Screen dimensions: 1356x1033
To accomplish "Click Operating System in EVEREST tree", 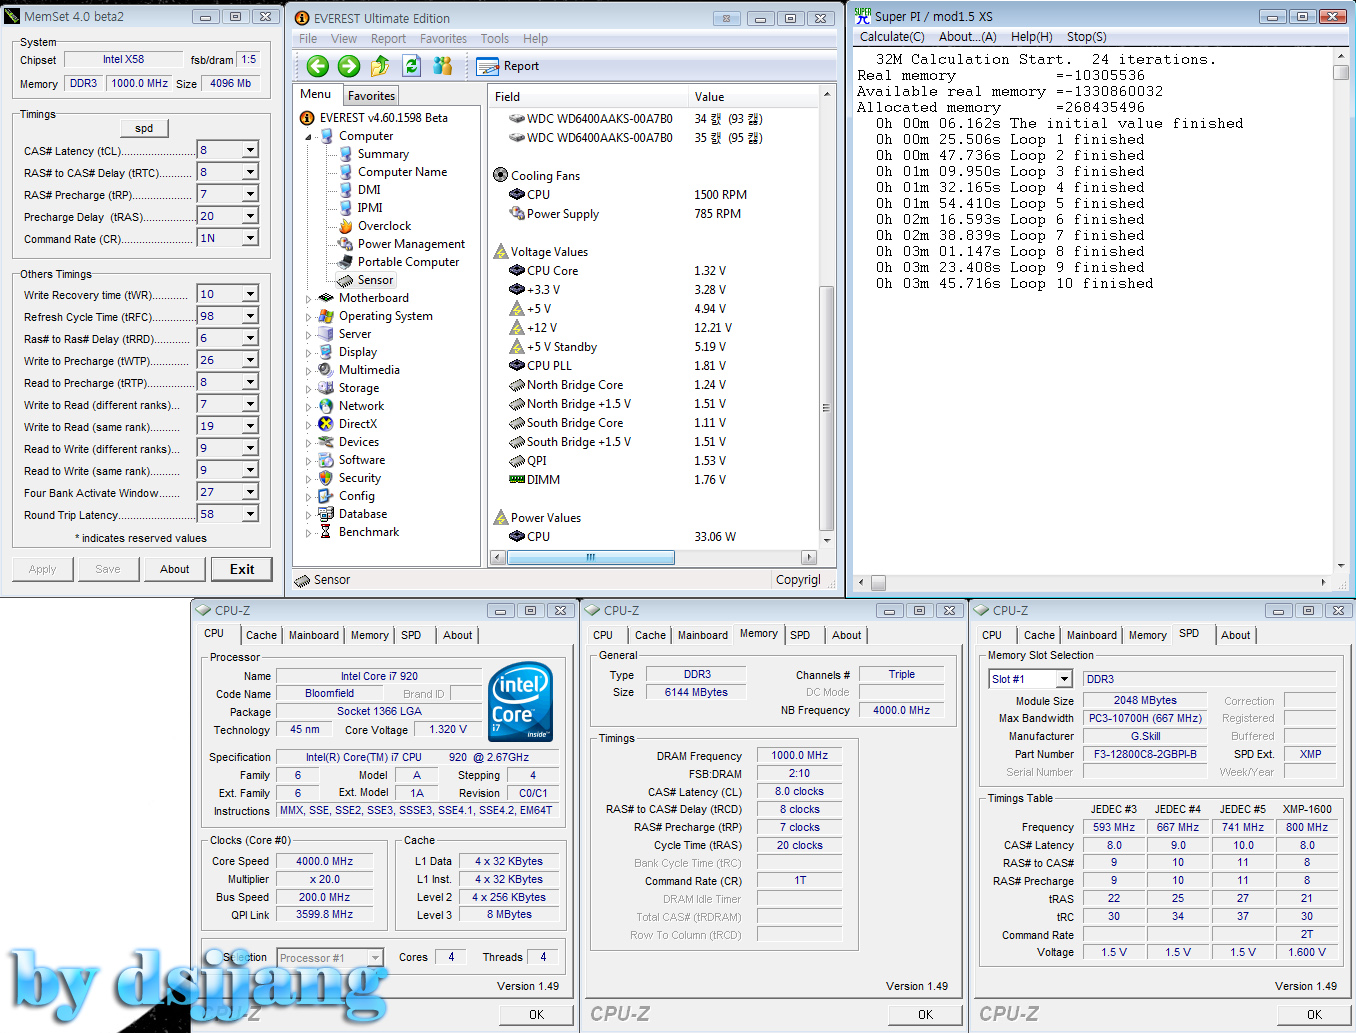I will (386, 316).
